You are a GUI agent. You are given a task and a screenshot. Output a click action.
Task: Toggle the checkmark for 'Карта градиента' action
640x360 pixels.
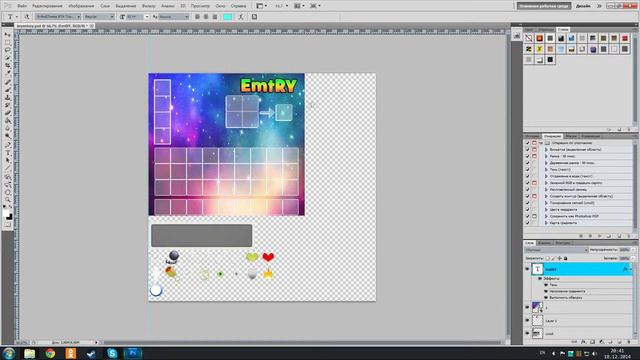(x=527, y=223)
